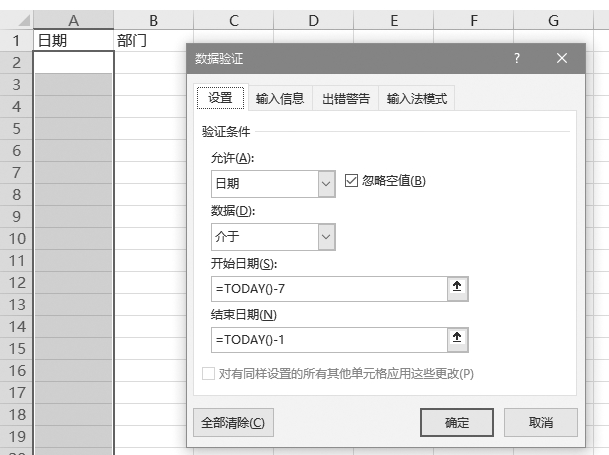Select column A header
The height and width of the screenshot is (455, 609).
73,20
